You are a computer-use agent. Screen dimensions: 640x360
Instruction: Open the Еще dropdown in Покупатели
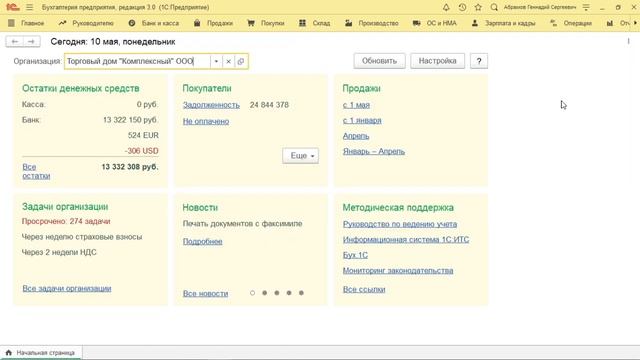click(x=300, y=156)
